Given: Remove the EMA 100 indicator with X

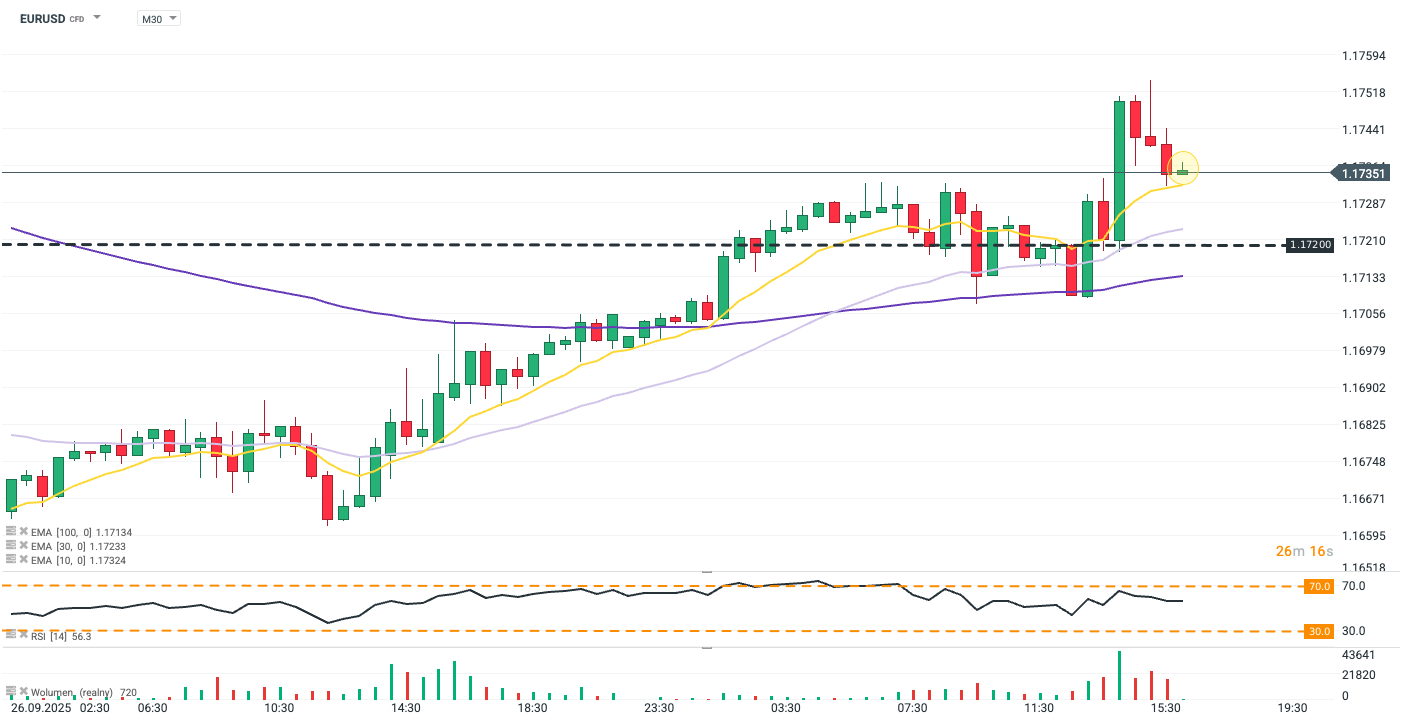Looking at the screenshot, I should point(22,532).
